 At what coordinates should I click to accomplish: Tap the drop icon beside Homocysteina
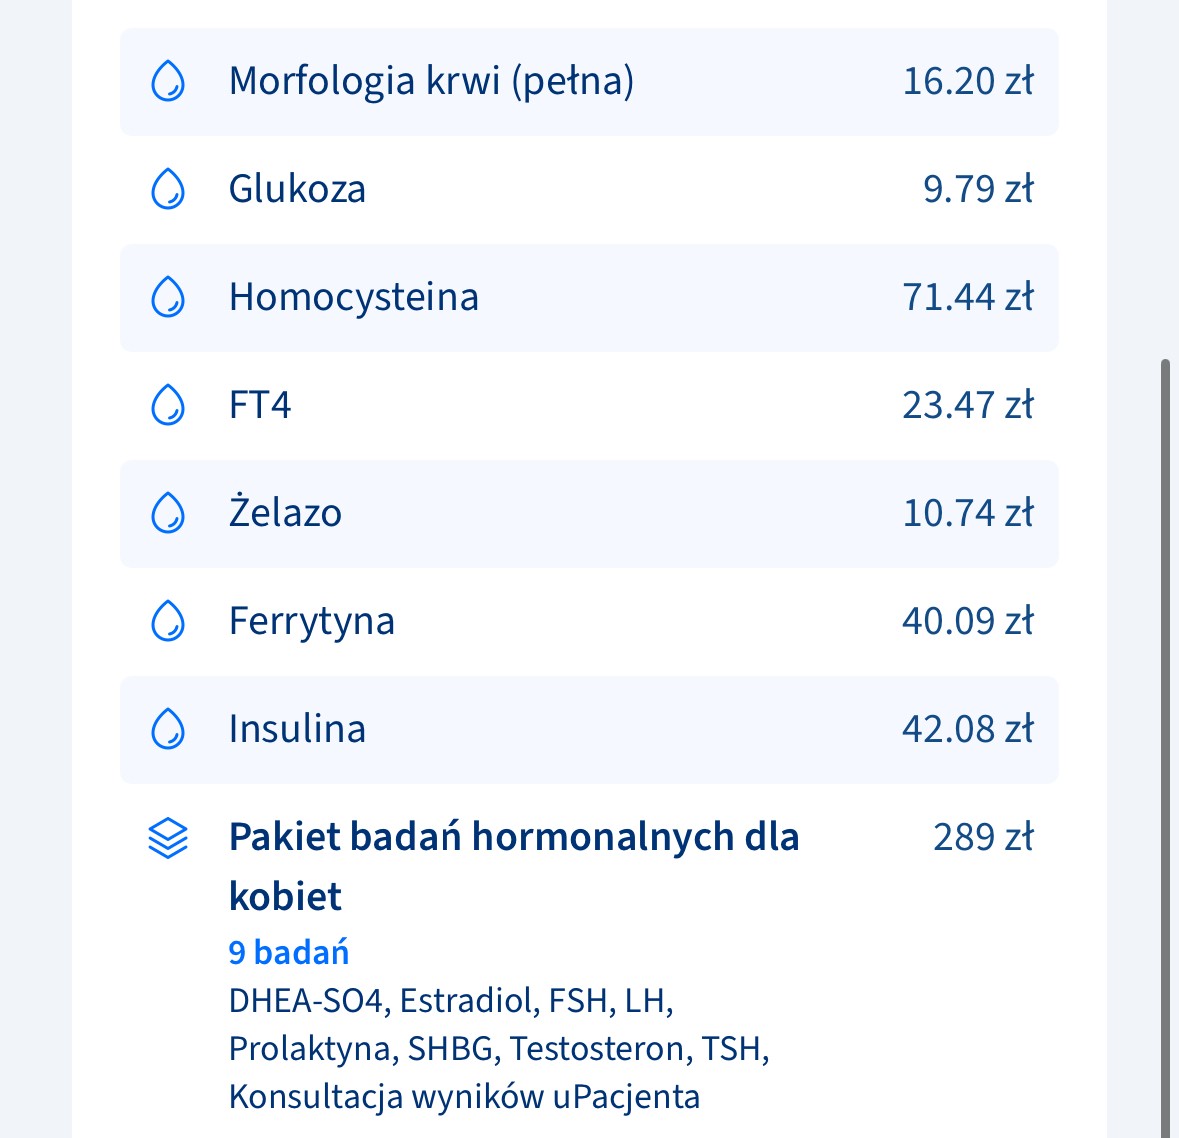pyautogui.click(x=168, y=297)
